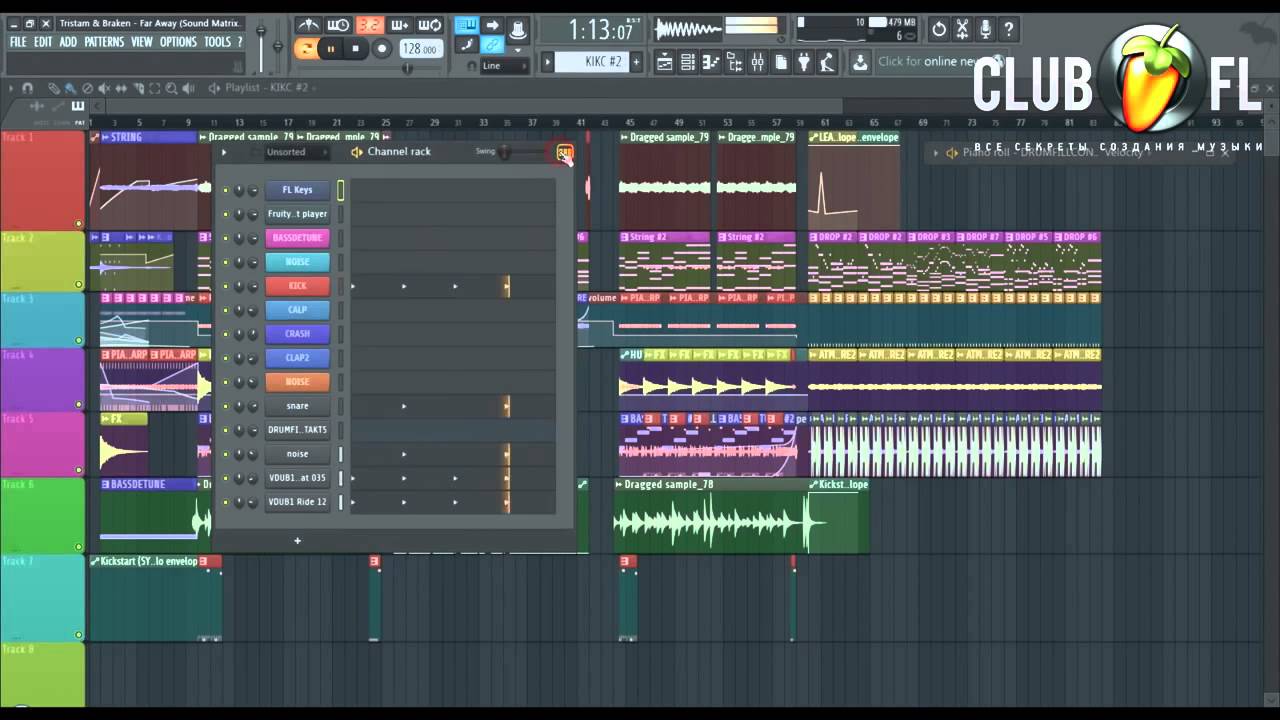Screen dimensions: 1280x720
Task: Select the playlist playback speaker tool
Action: tap(188, 88)
